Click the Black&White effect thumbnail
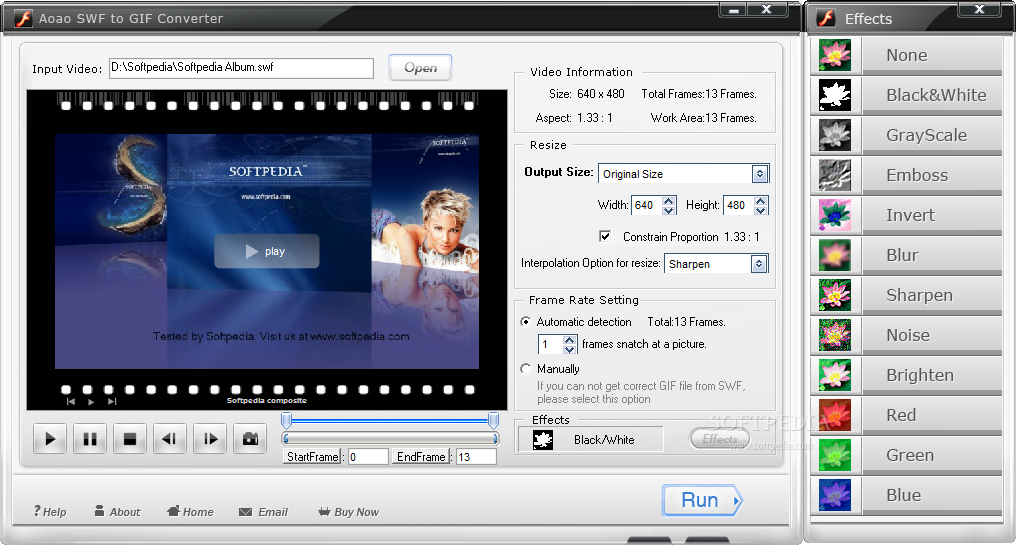The height and width of the screenshot is (545, 1016). (x=835, y=95)
